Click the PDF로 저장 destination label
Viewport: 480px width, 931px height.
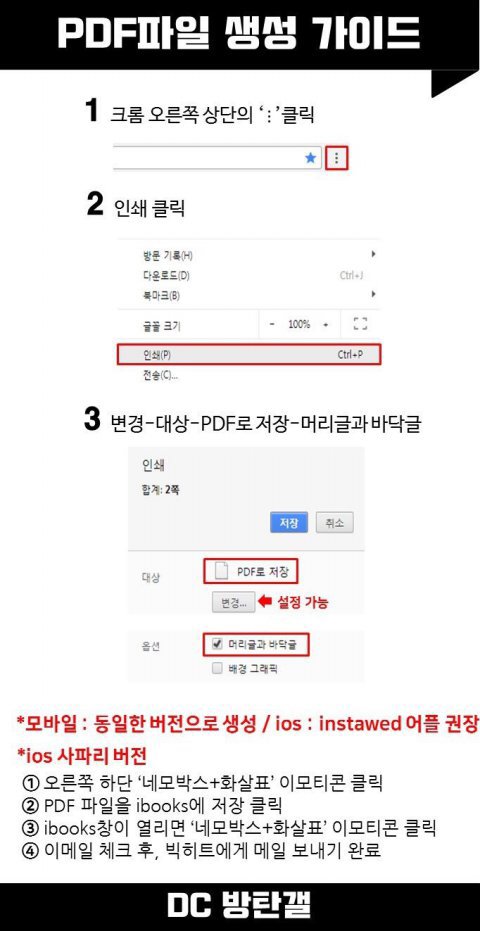[x=263, y=572]
